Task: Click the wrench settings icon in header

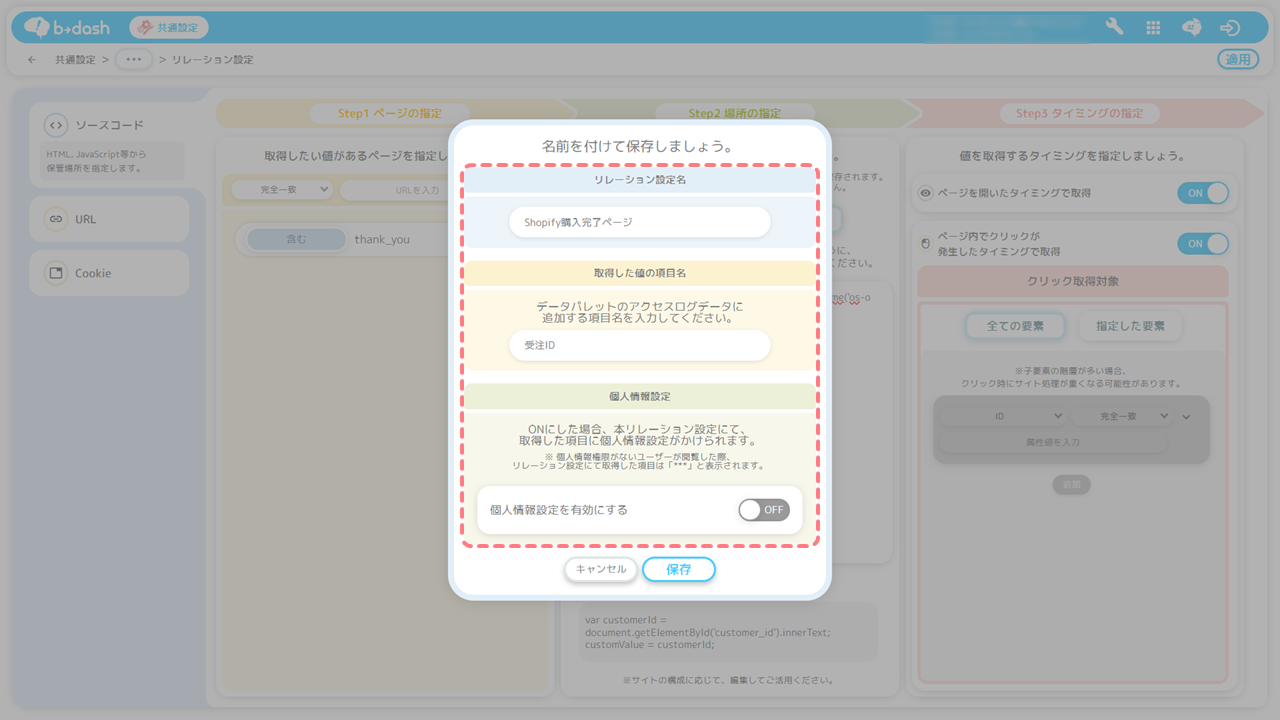Action: click(1114, 27)
